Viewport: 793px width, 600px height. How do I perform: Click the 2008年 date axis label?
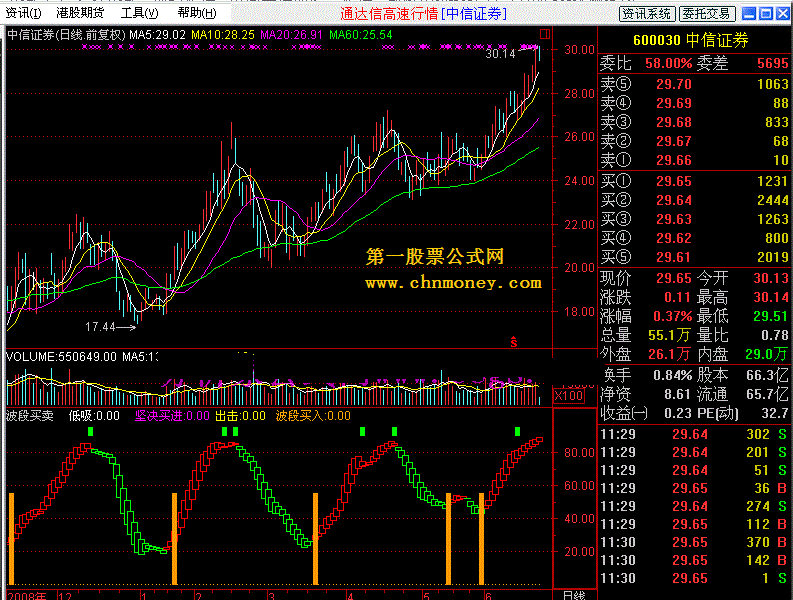(26, 595)
